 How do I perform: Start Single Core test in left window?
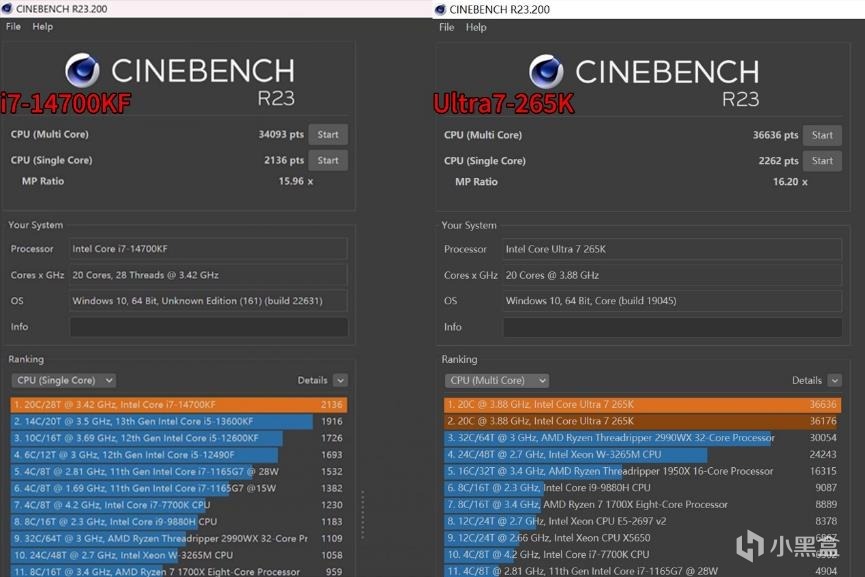coord(328,161)
